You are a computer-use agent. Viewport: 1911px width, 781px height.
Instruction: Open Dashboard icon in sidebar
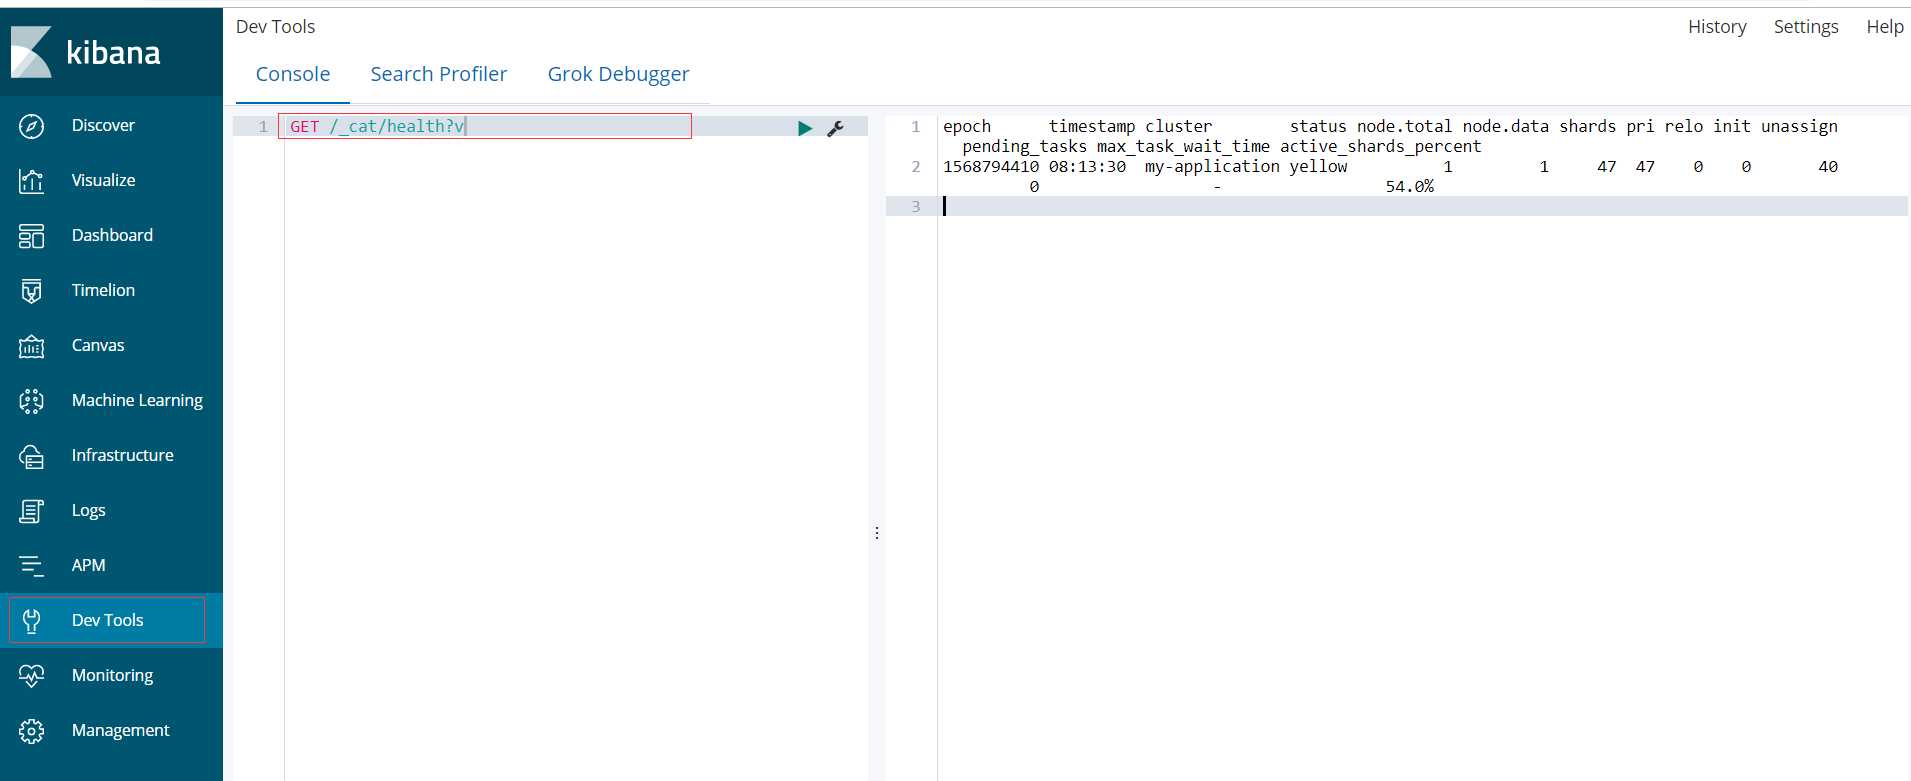pos(31,236)
